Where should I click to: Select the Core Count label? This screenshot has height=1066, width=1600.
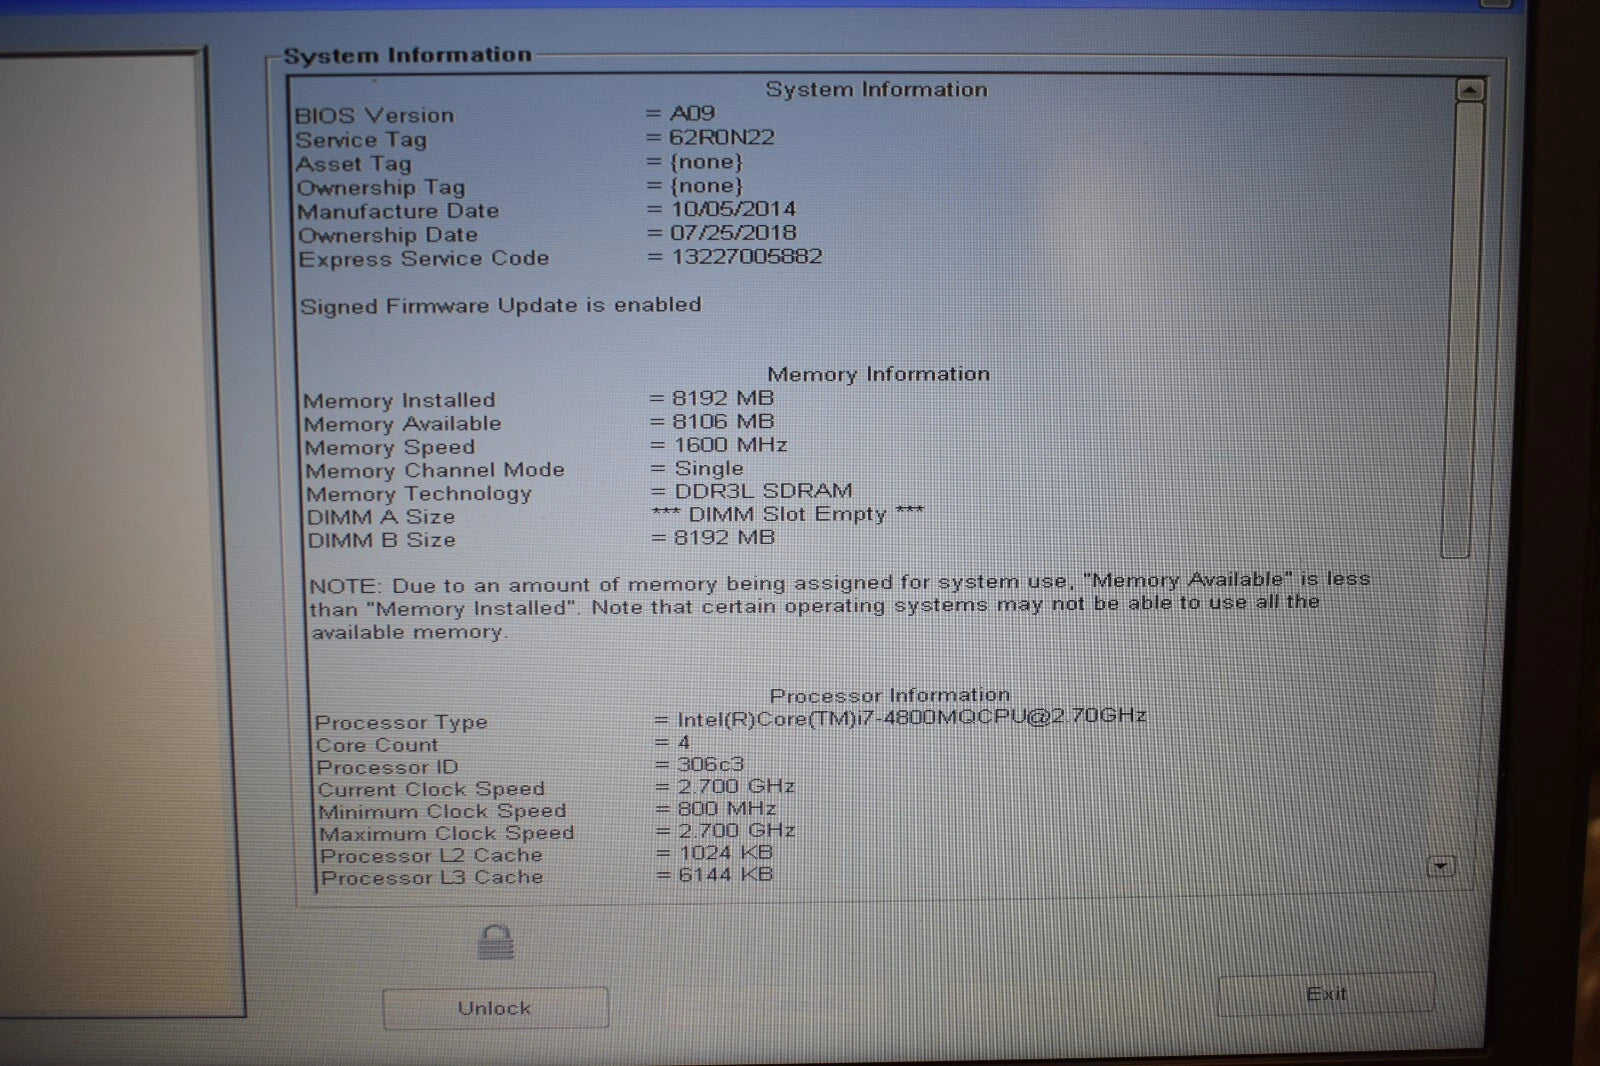pos(377,745)
